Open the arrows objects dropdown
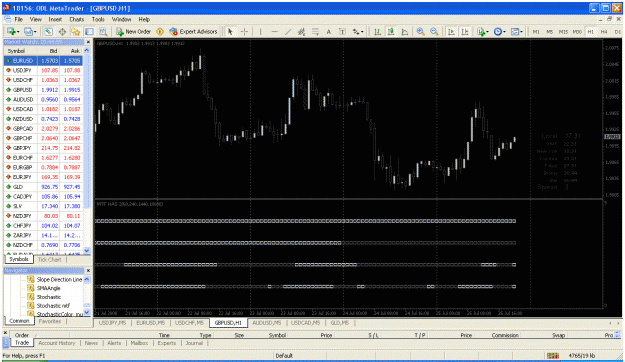The height and width of the screenshot is (362, 625). point(358,31)
